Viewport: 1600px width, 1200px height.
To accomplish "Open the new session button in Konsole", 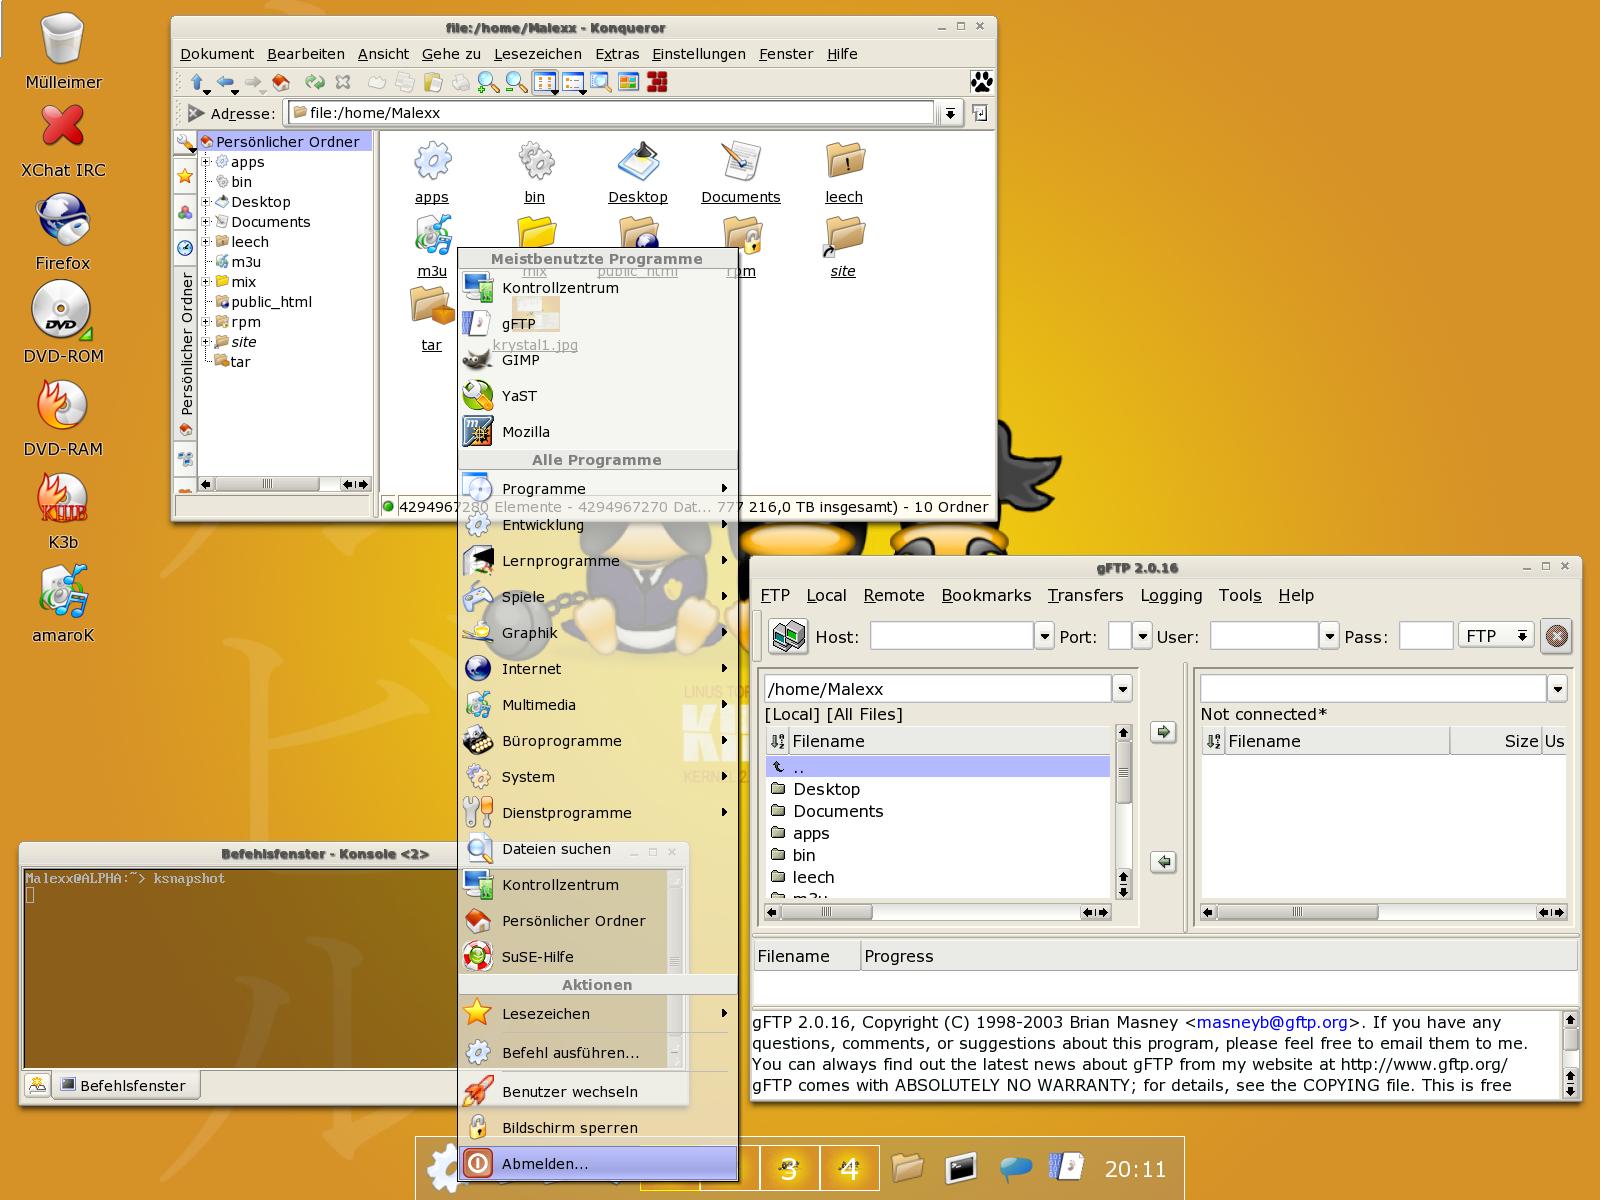I will coord(37,1084).
